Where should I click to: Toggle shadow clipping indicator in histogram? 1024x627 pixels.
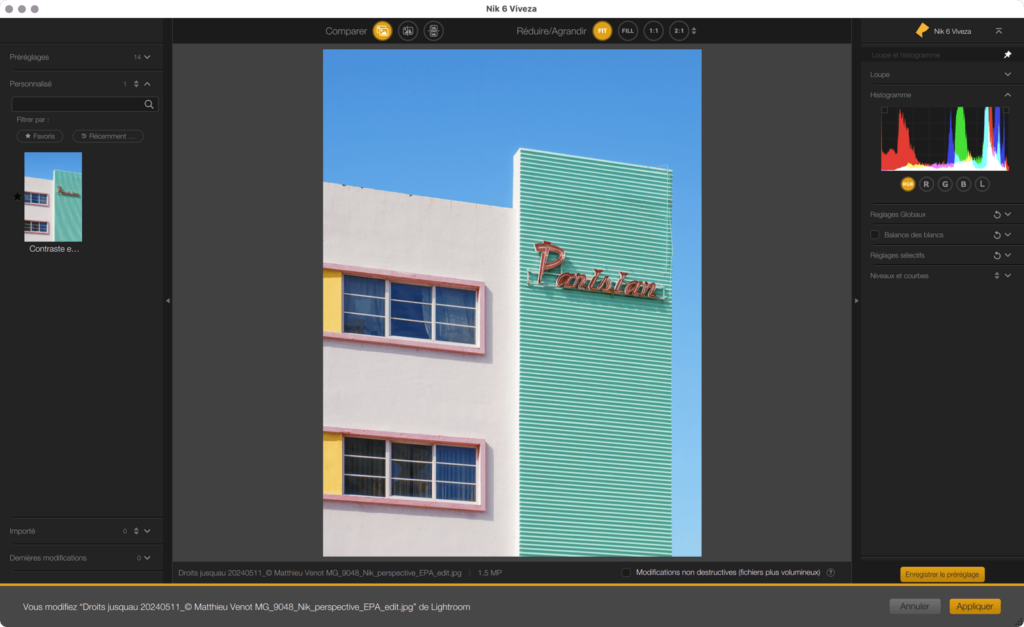[884, 110]
